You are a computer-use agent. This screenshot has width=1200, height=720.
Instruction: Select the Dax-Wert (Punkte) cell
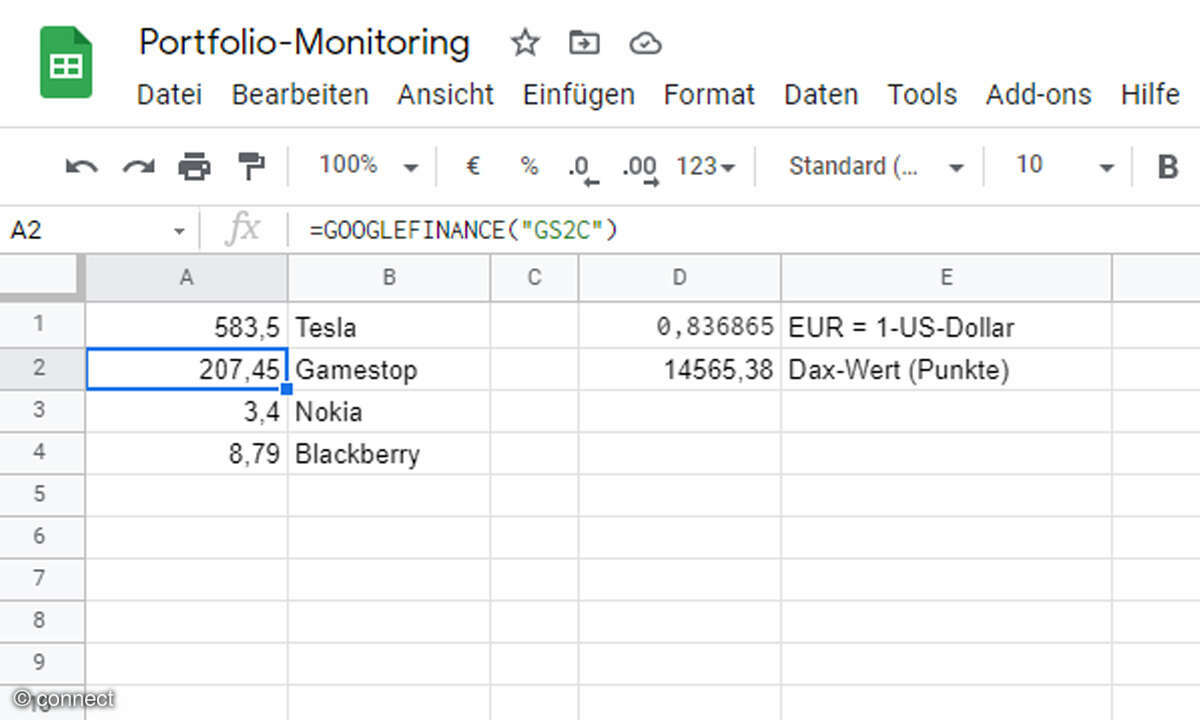(946, 368)
